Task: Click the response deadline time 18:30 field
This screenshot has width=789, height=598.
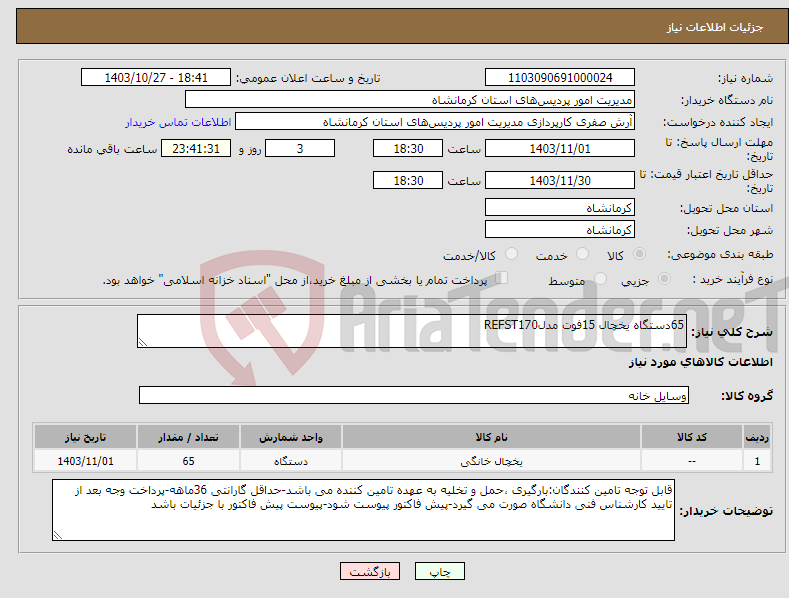Action: pyautogui.click(x=408, y=148)
